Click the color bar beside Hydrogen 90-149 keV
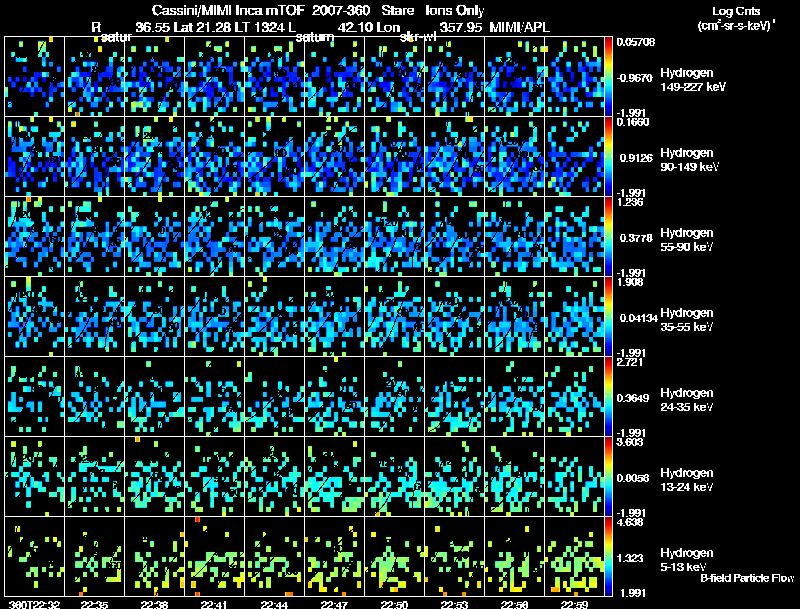Viewport: 800px width, 609px height. coord(608,156)
